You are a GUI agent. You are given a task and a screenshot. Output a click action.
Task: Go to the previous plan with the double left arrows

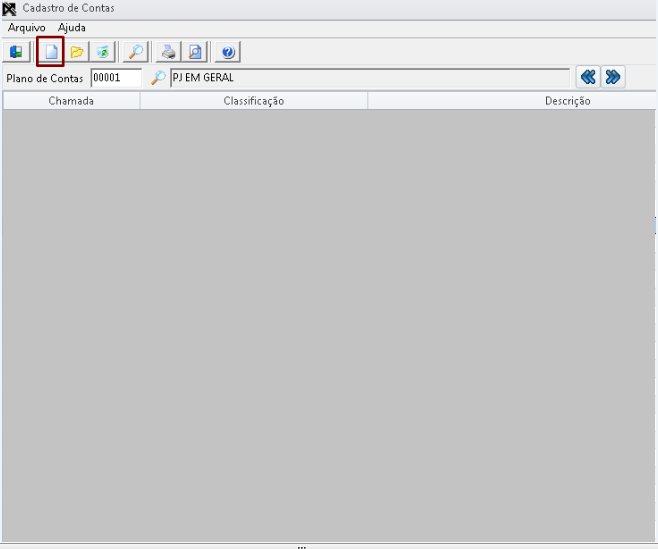(588, 77)
